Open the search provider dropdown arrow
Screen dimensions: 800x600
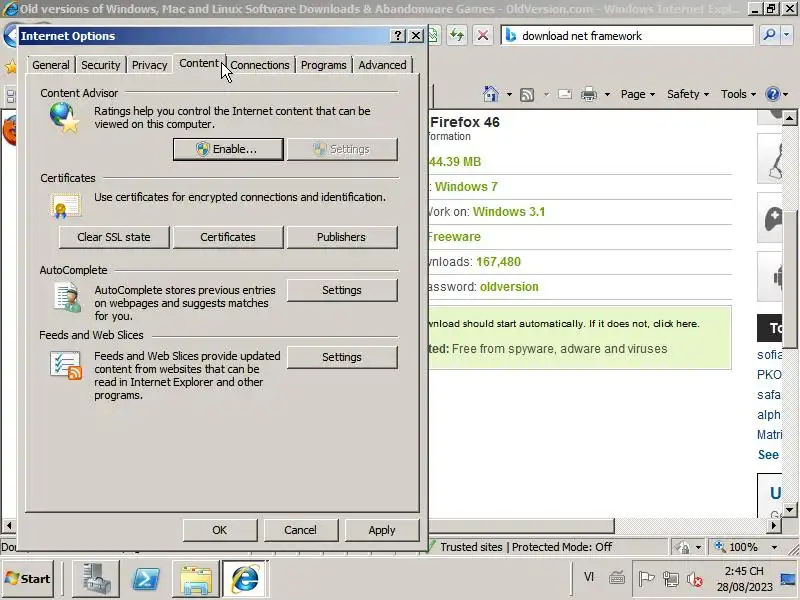(x=787, y=35)
